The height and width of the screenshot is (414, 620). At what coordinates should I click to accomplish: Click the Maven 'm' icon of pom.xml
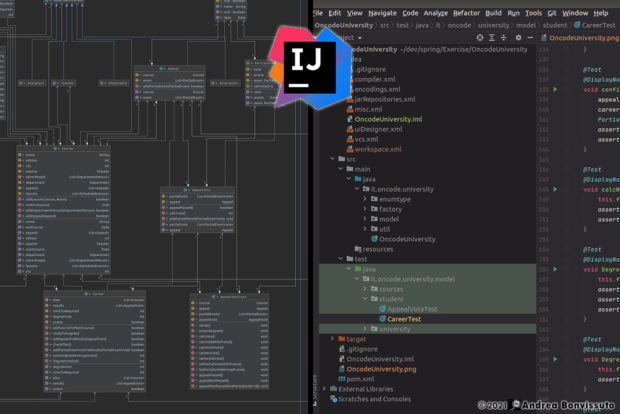342,379
